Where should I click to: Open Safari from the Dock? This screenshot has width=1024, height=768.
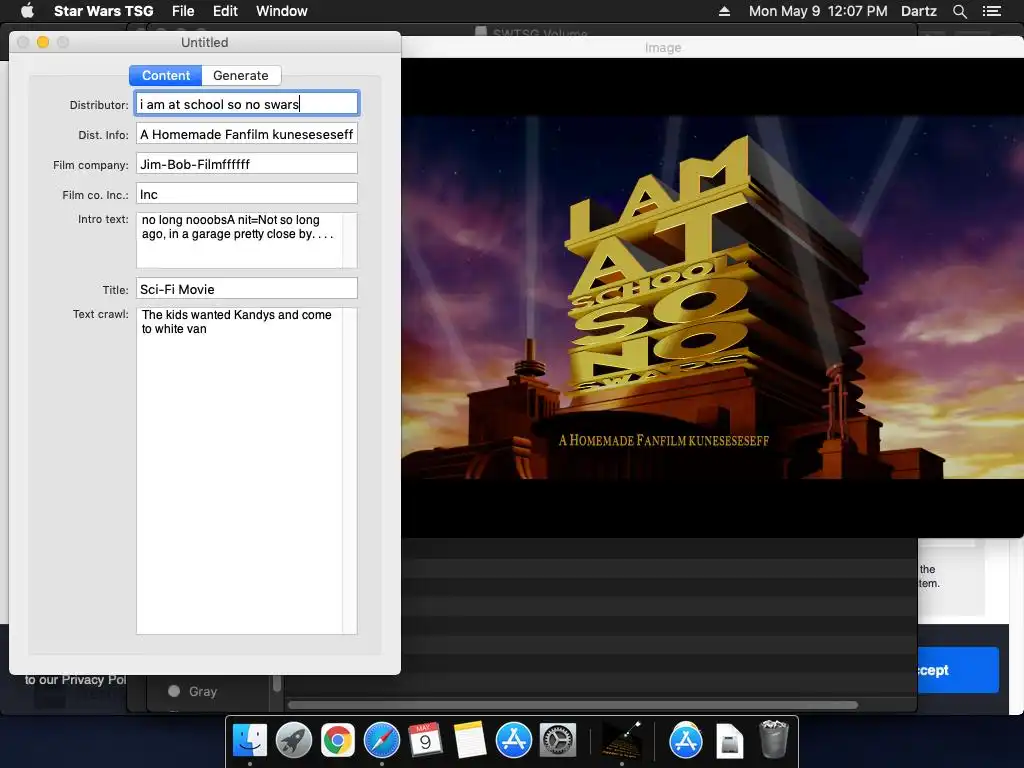pos(381,741)
